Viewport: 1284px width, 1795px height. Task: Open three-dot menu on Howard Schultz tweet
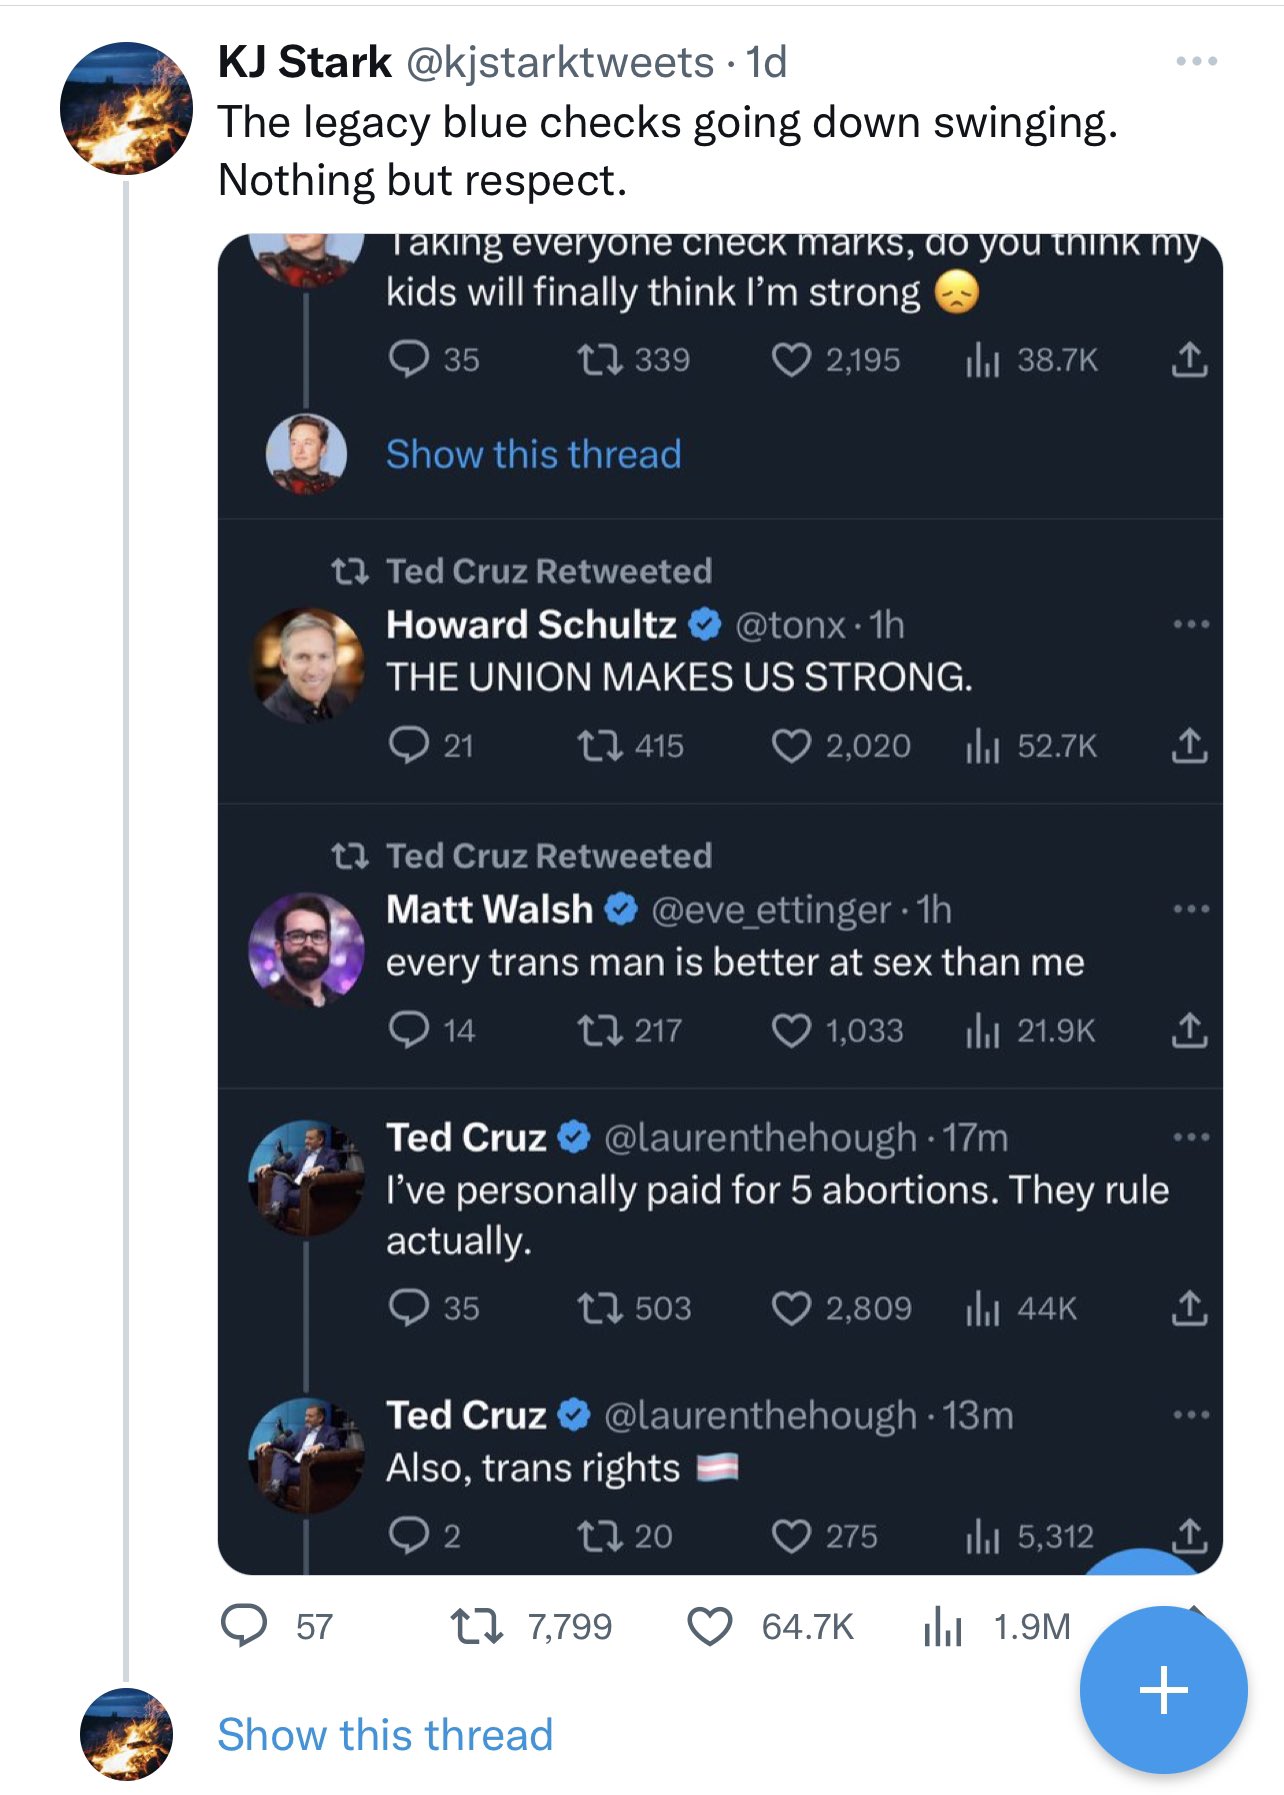[x=1191, y=625]
